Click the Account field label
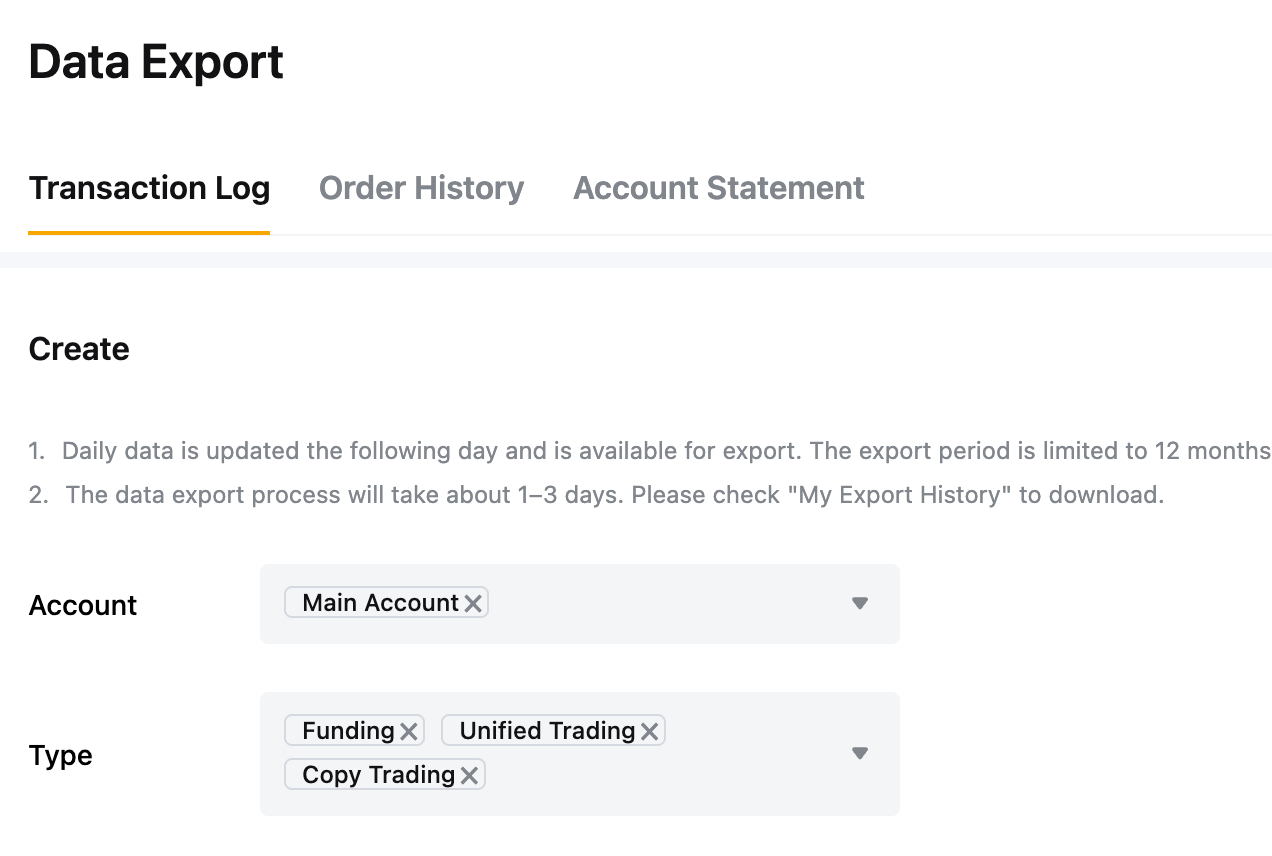This screenshot has width=1272, height=856. pyautogui.click(x=83, y=605)
